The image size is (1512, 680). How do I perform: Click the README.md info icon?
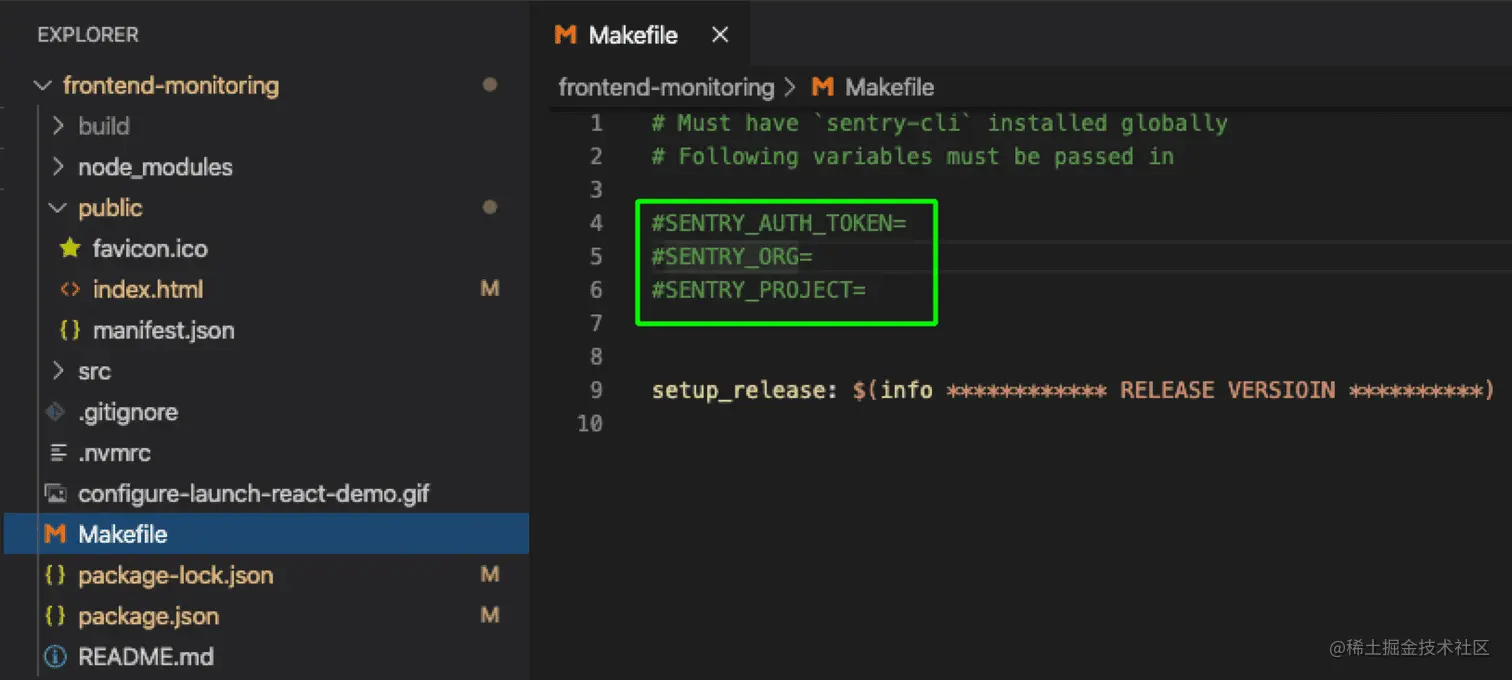click(x=57, y=657)
